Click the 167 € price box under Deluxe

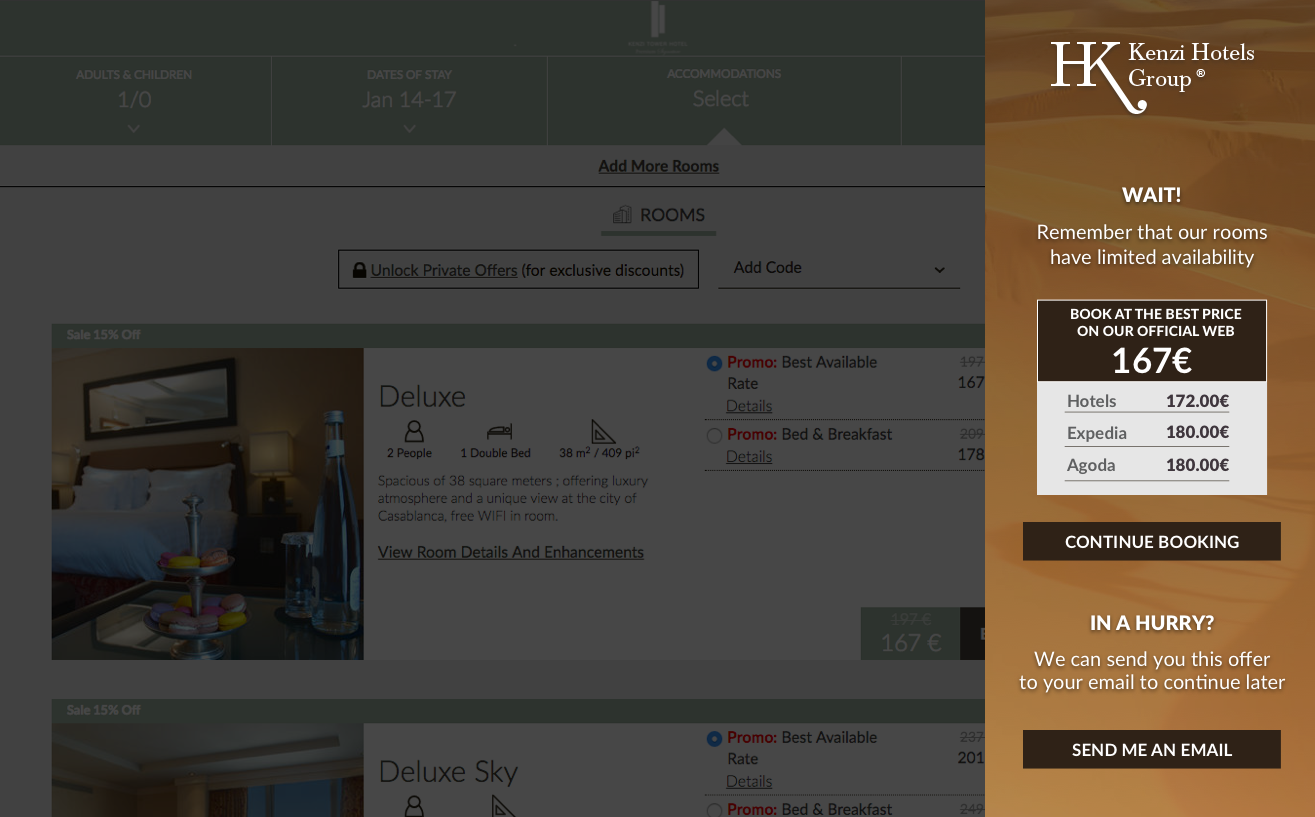pyautogui.click(x=910, y=634)
